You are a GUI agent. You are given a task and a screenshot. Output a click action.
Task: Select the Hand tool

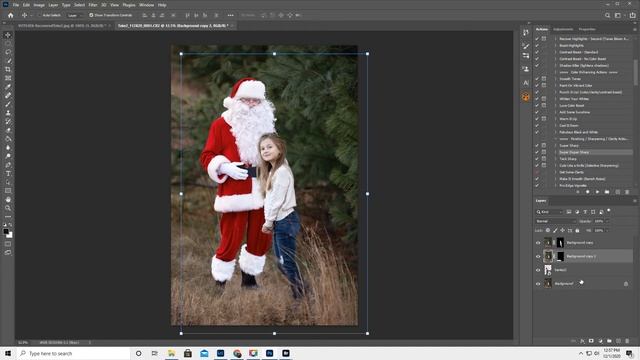pyautogui.click(x=8, y=200)
